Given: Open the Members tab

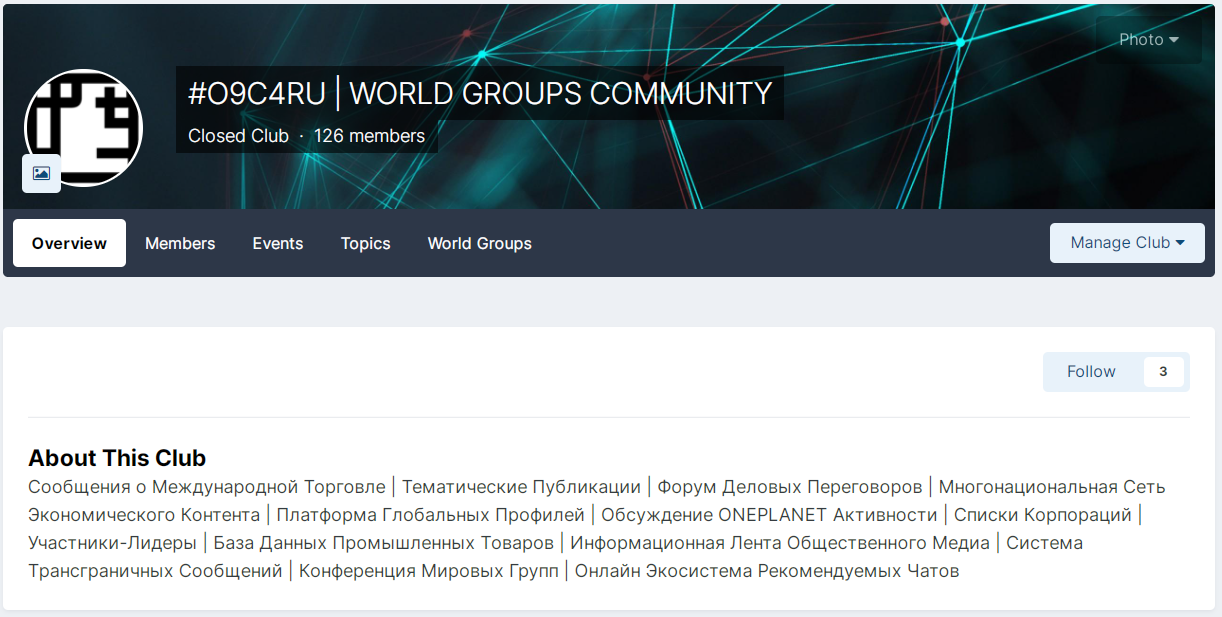Looking at the screenshot, I should pyautogui.click(x=180, y=243).
